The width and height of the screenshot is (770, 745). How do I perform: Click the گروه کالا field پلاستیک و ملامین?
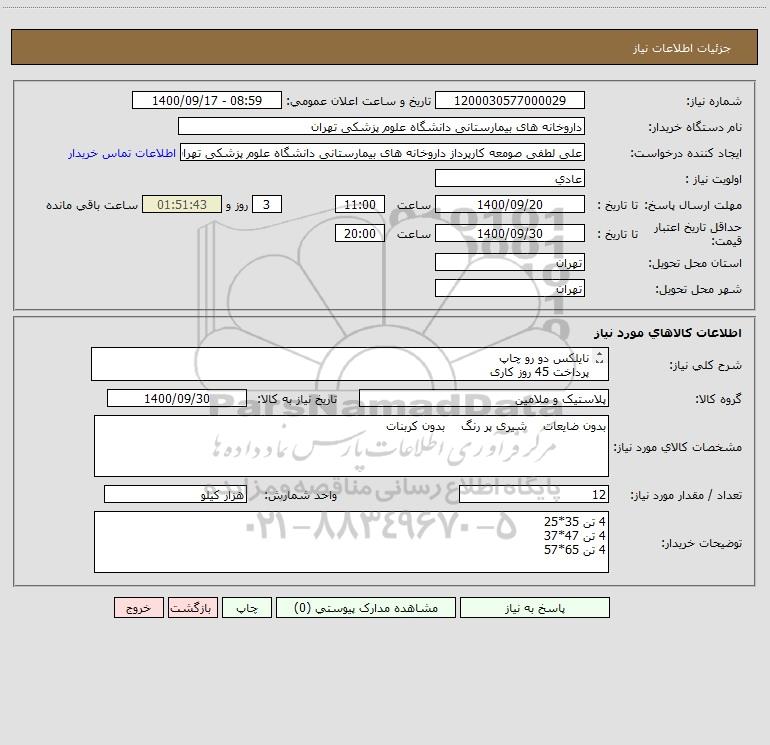(x=484, y=399)
